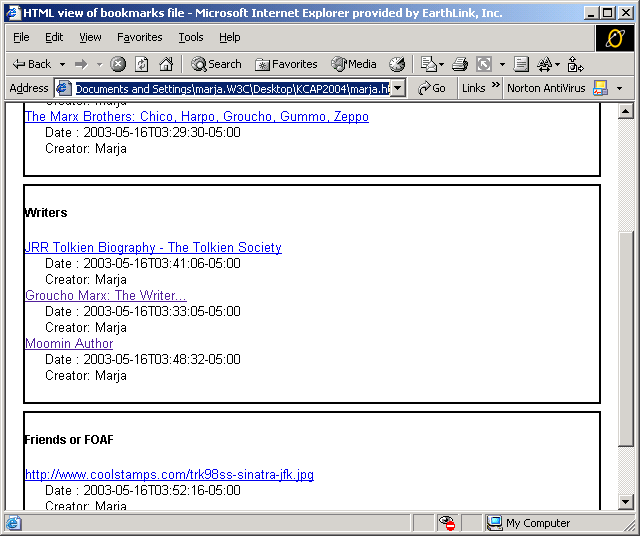Open the Norton AntiVirus dropdown
This screenshot has width=640, height=536.
pyautogui.click(x=619, y=88)
